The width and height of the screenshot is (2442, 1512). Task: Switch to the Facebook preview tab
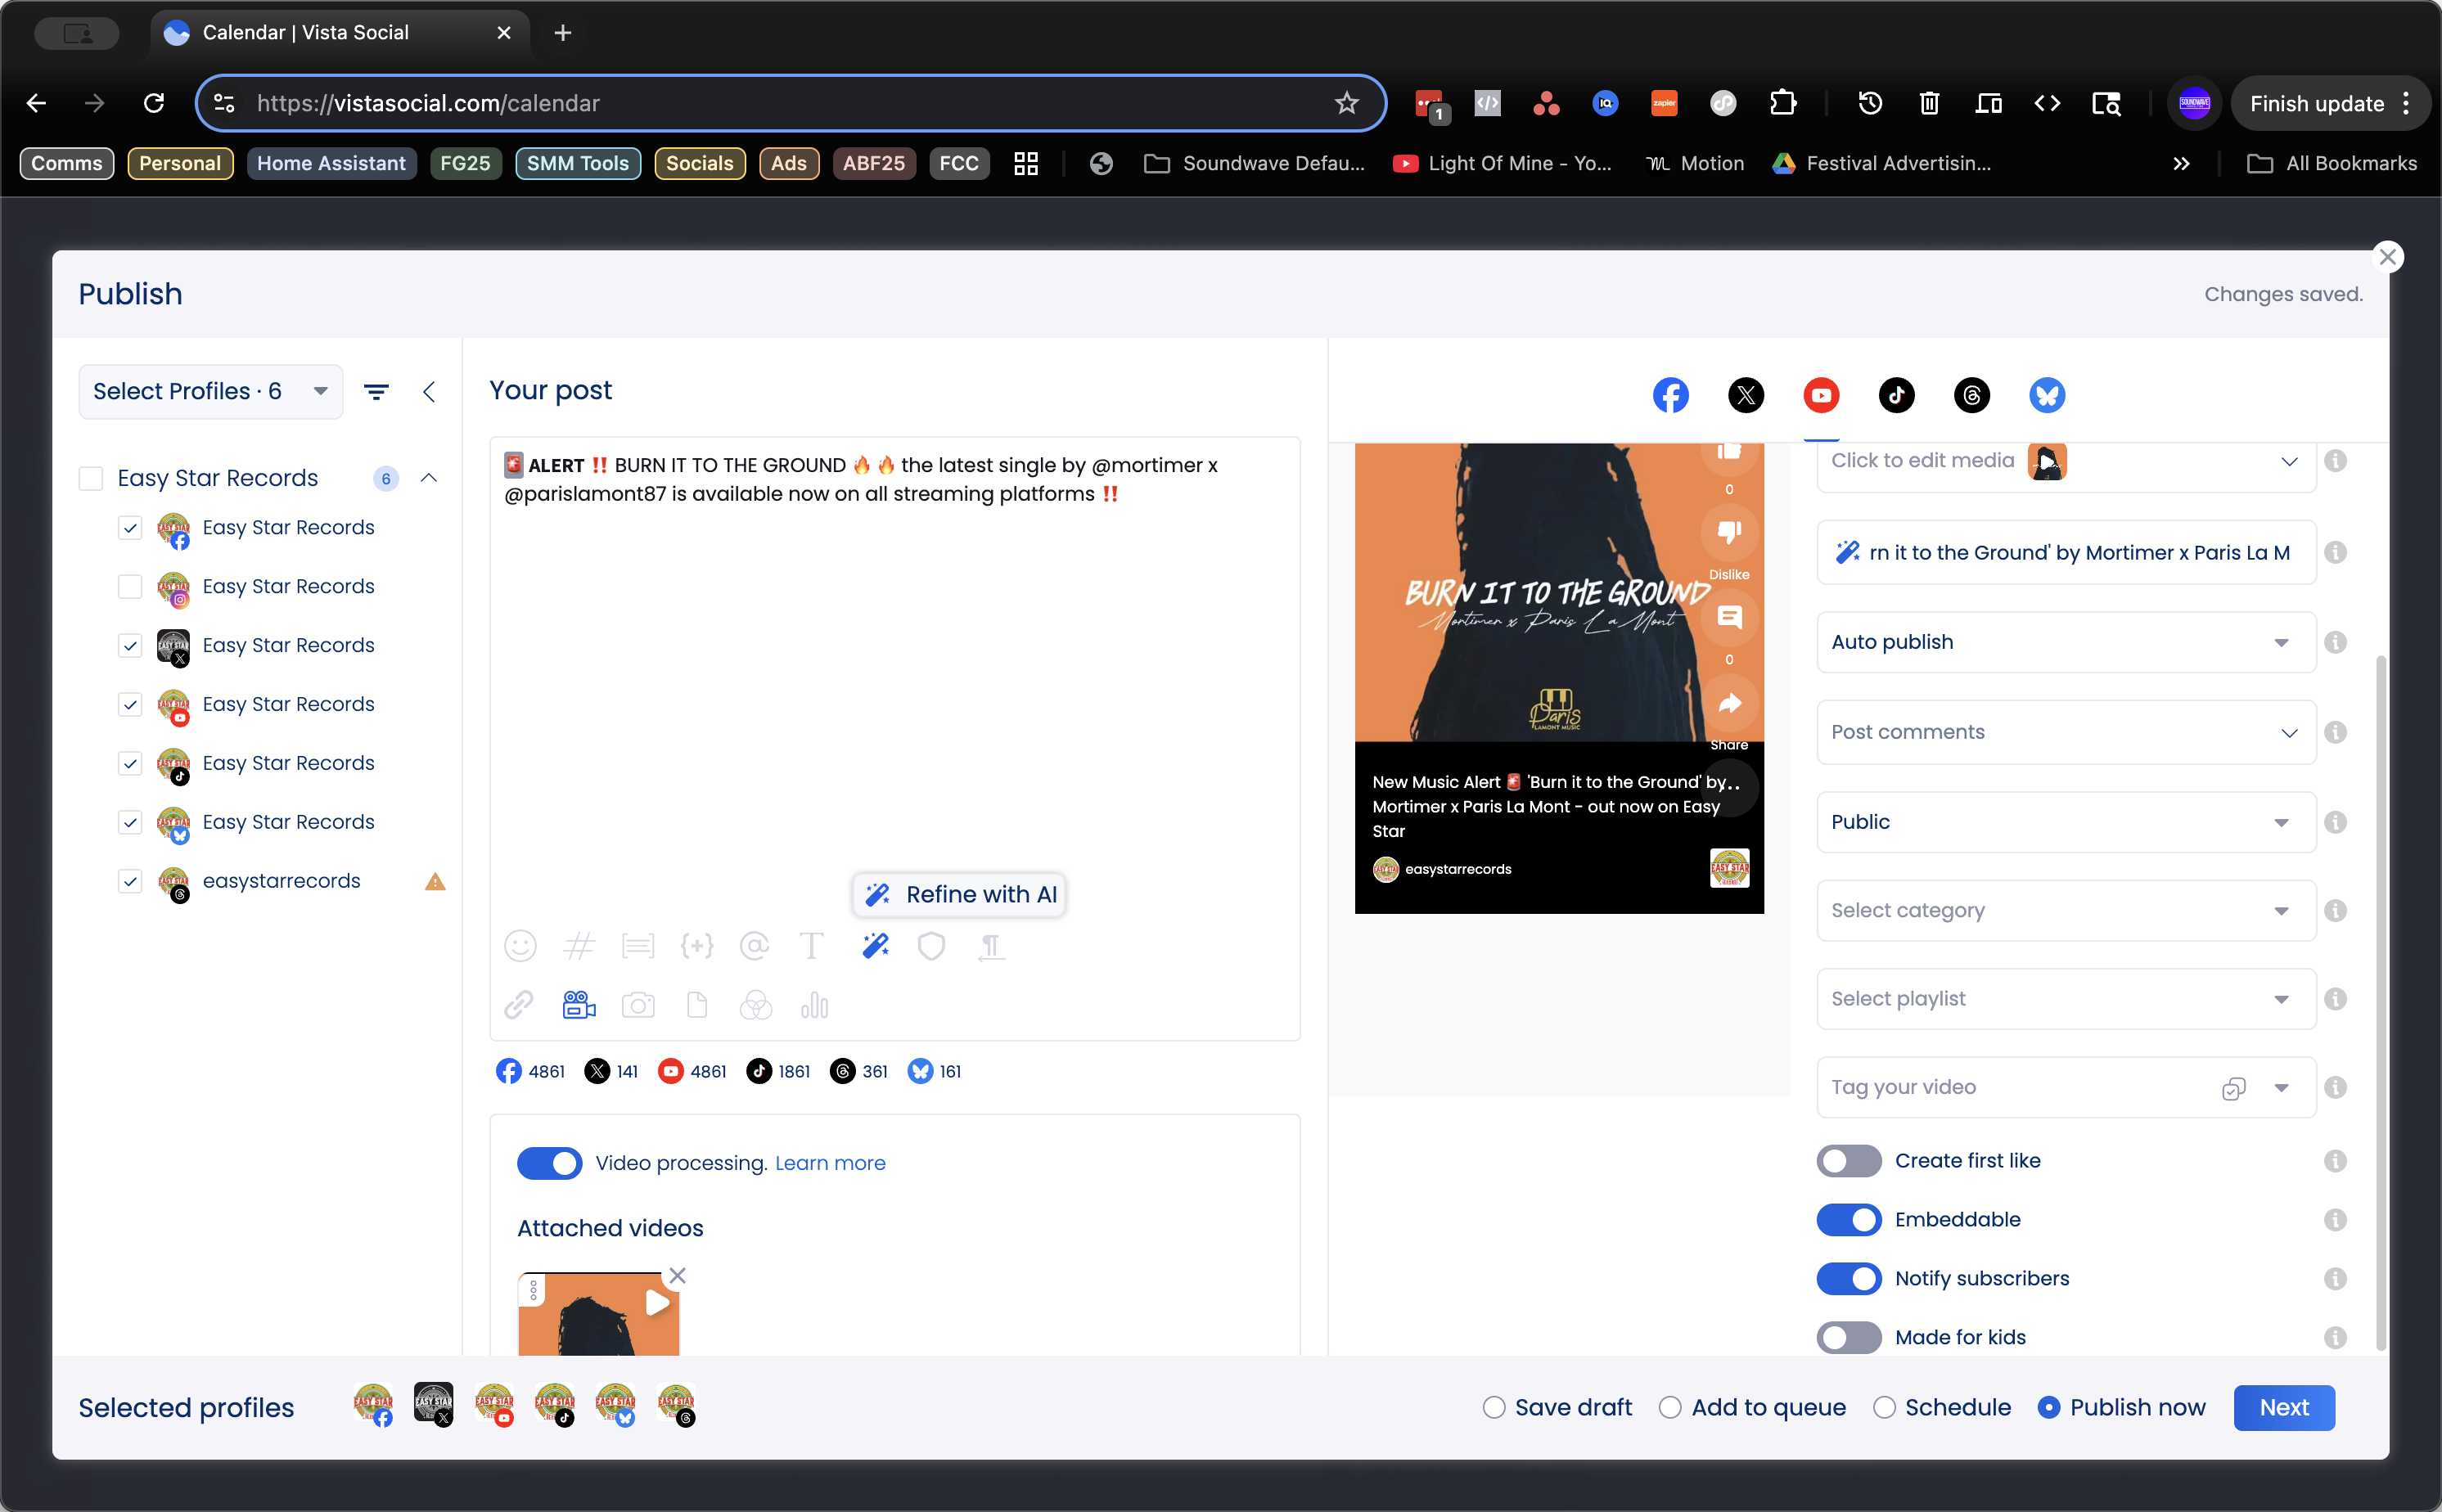point(1670,395)
